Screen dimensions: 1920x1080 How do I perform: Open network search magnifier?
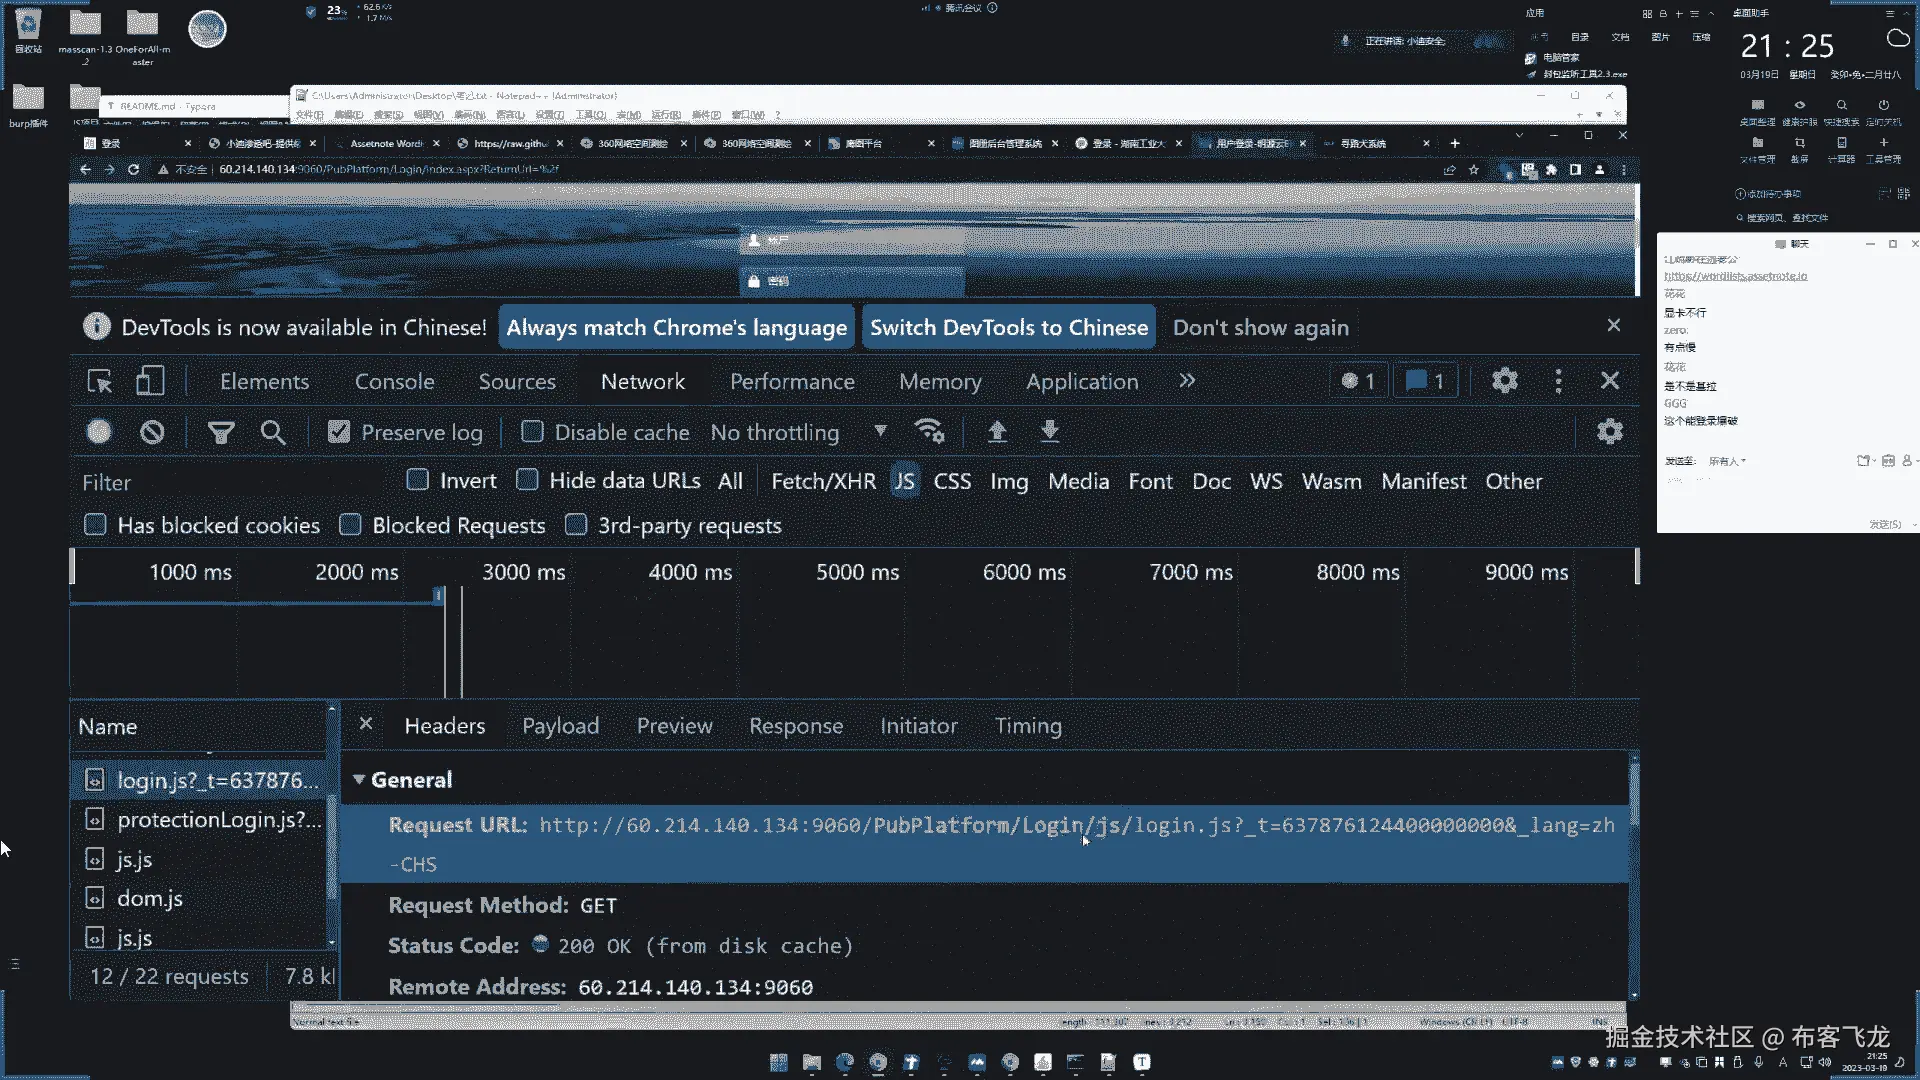[x=273, y=432]
